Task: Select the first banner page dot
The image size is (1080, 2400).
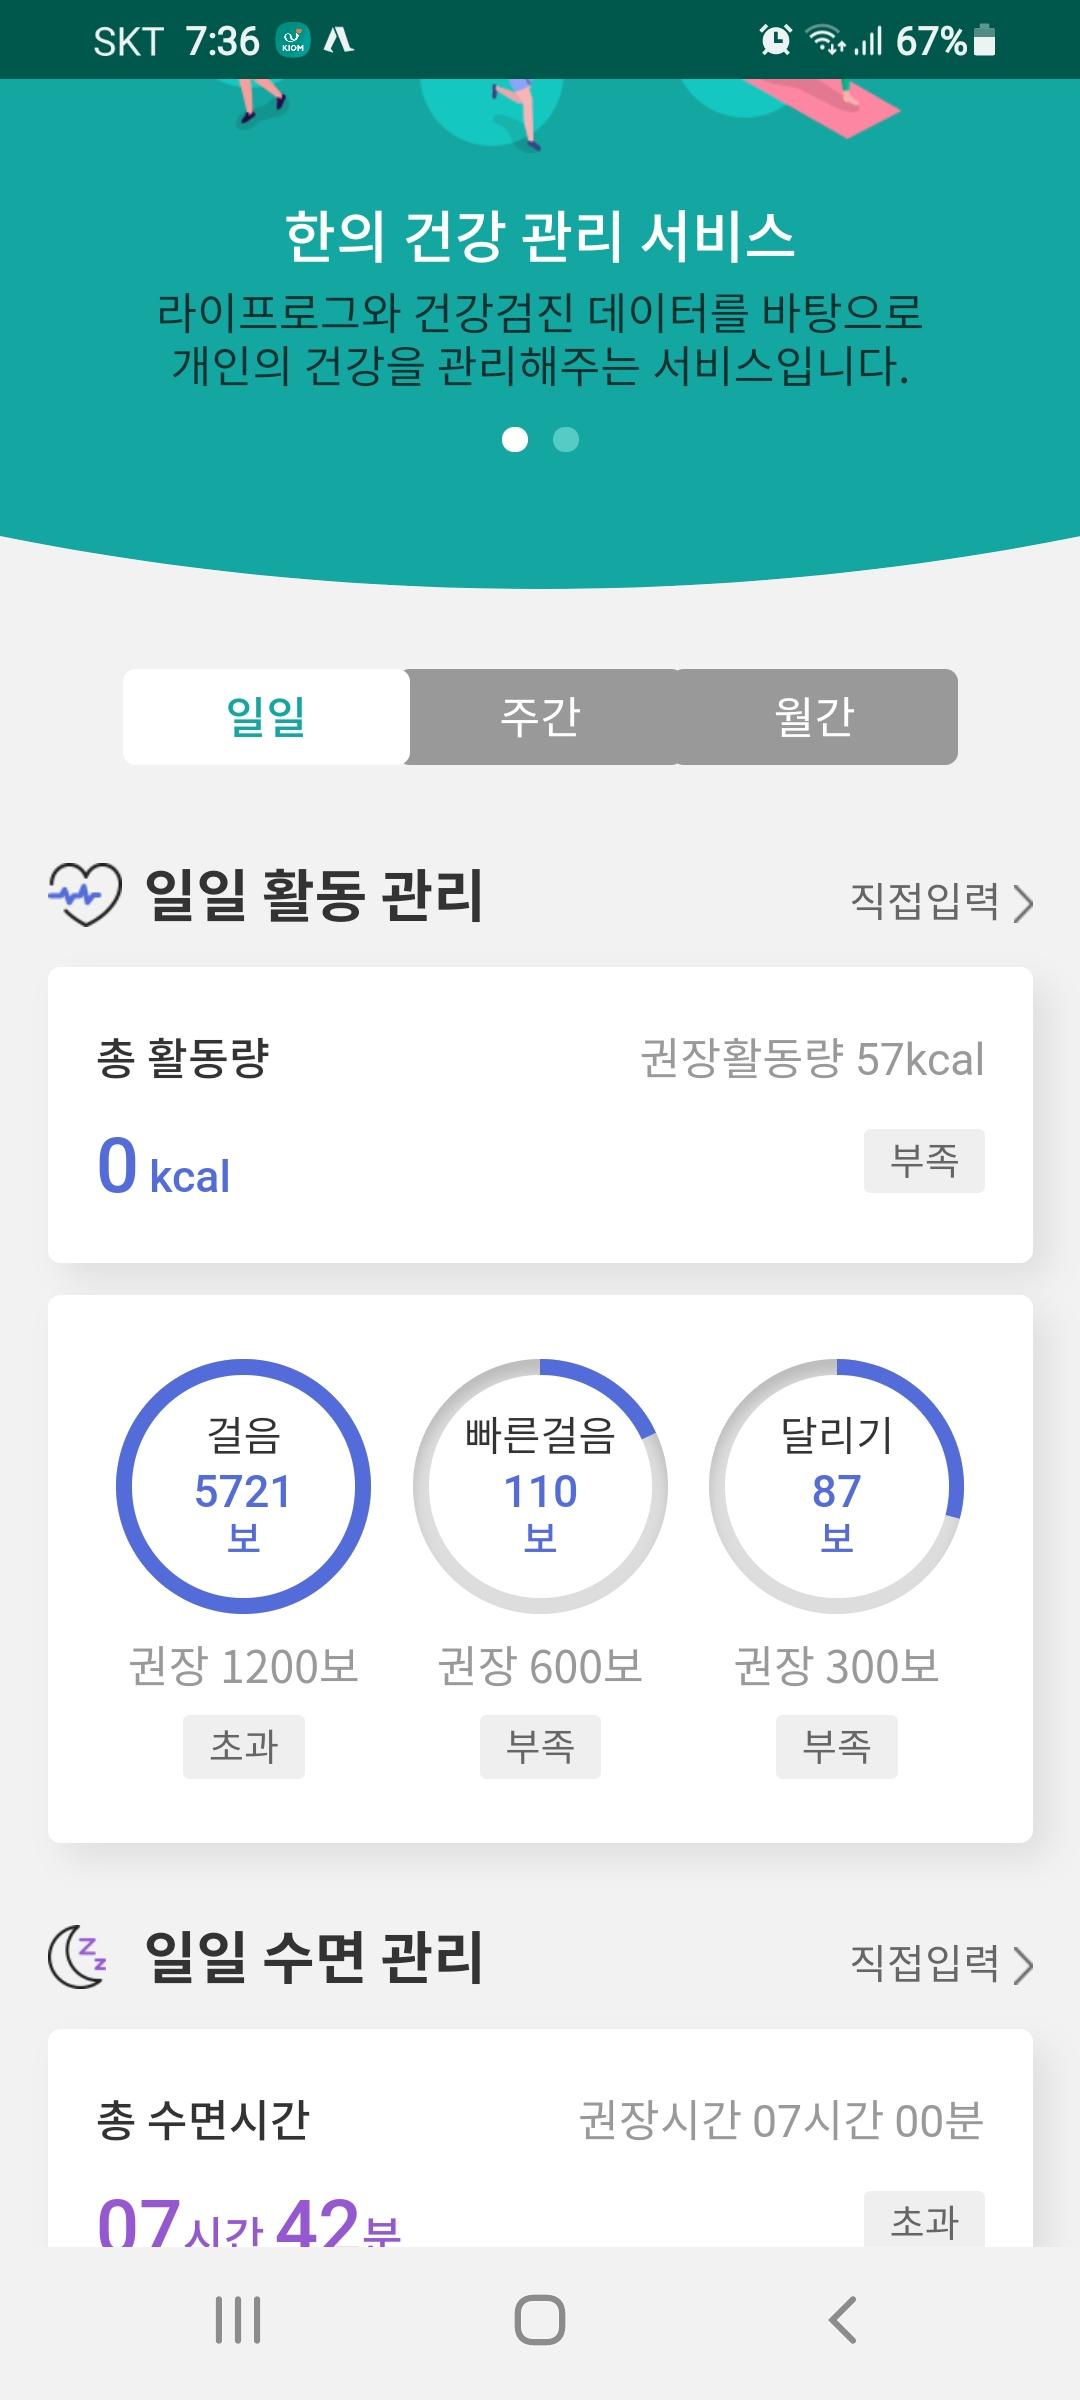Action: (x=515, y=440)
